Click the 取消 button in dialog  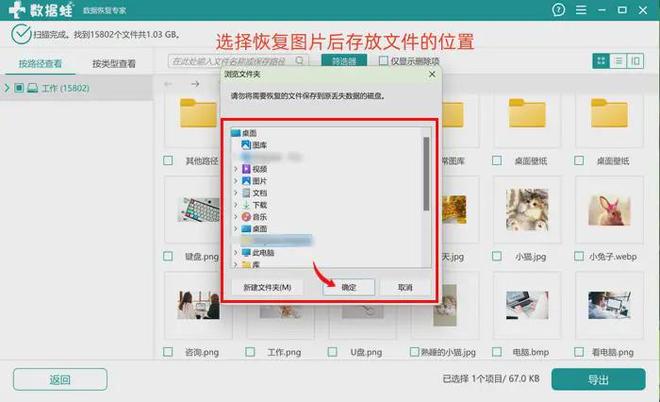405,288
